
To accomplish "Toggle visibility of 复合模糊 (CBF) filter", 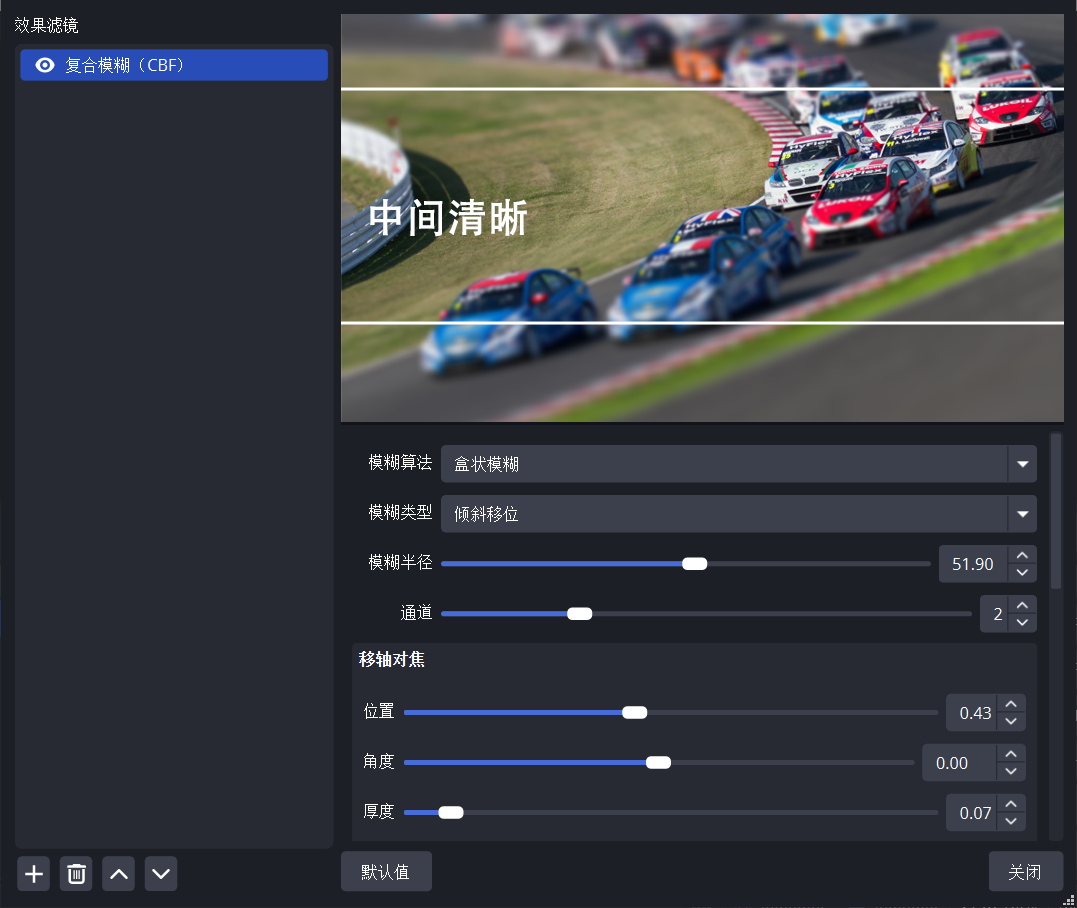I will point(44,65).
